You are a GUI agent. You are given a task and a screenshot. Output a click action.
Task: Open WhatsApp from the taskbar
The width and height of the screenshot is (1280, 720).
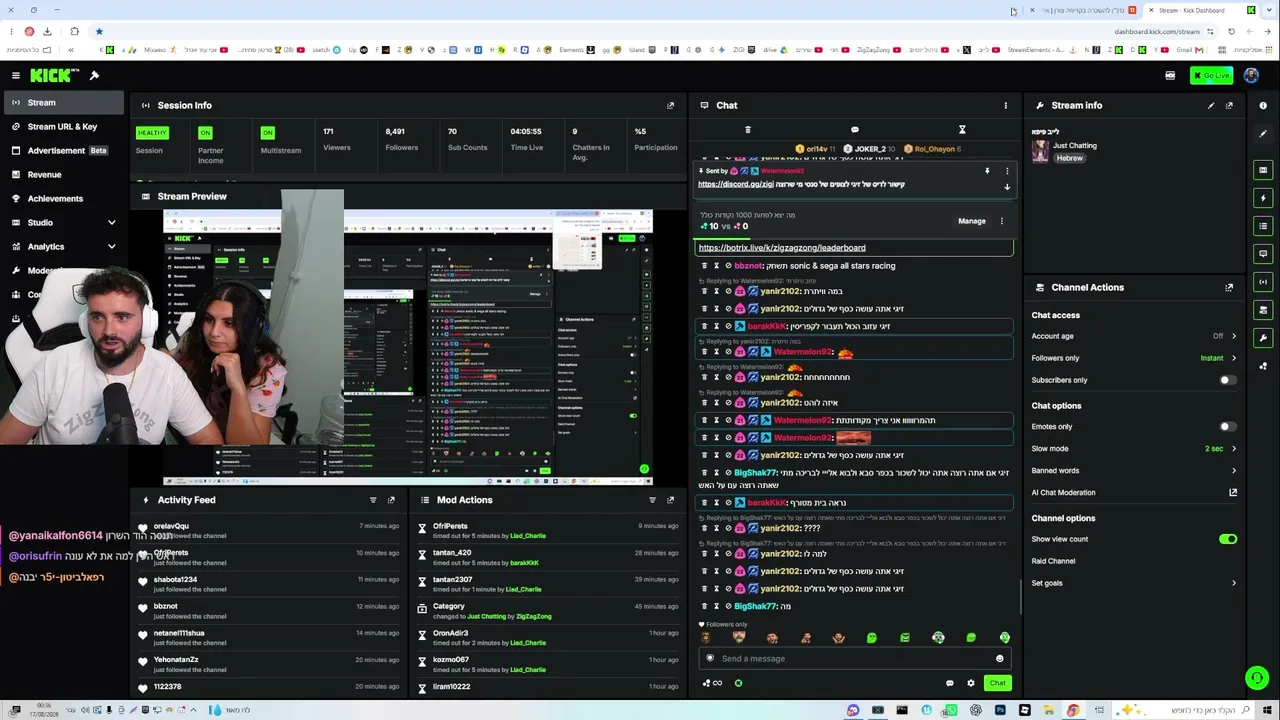point(951,710)
